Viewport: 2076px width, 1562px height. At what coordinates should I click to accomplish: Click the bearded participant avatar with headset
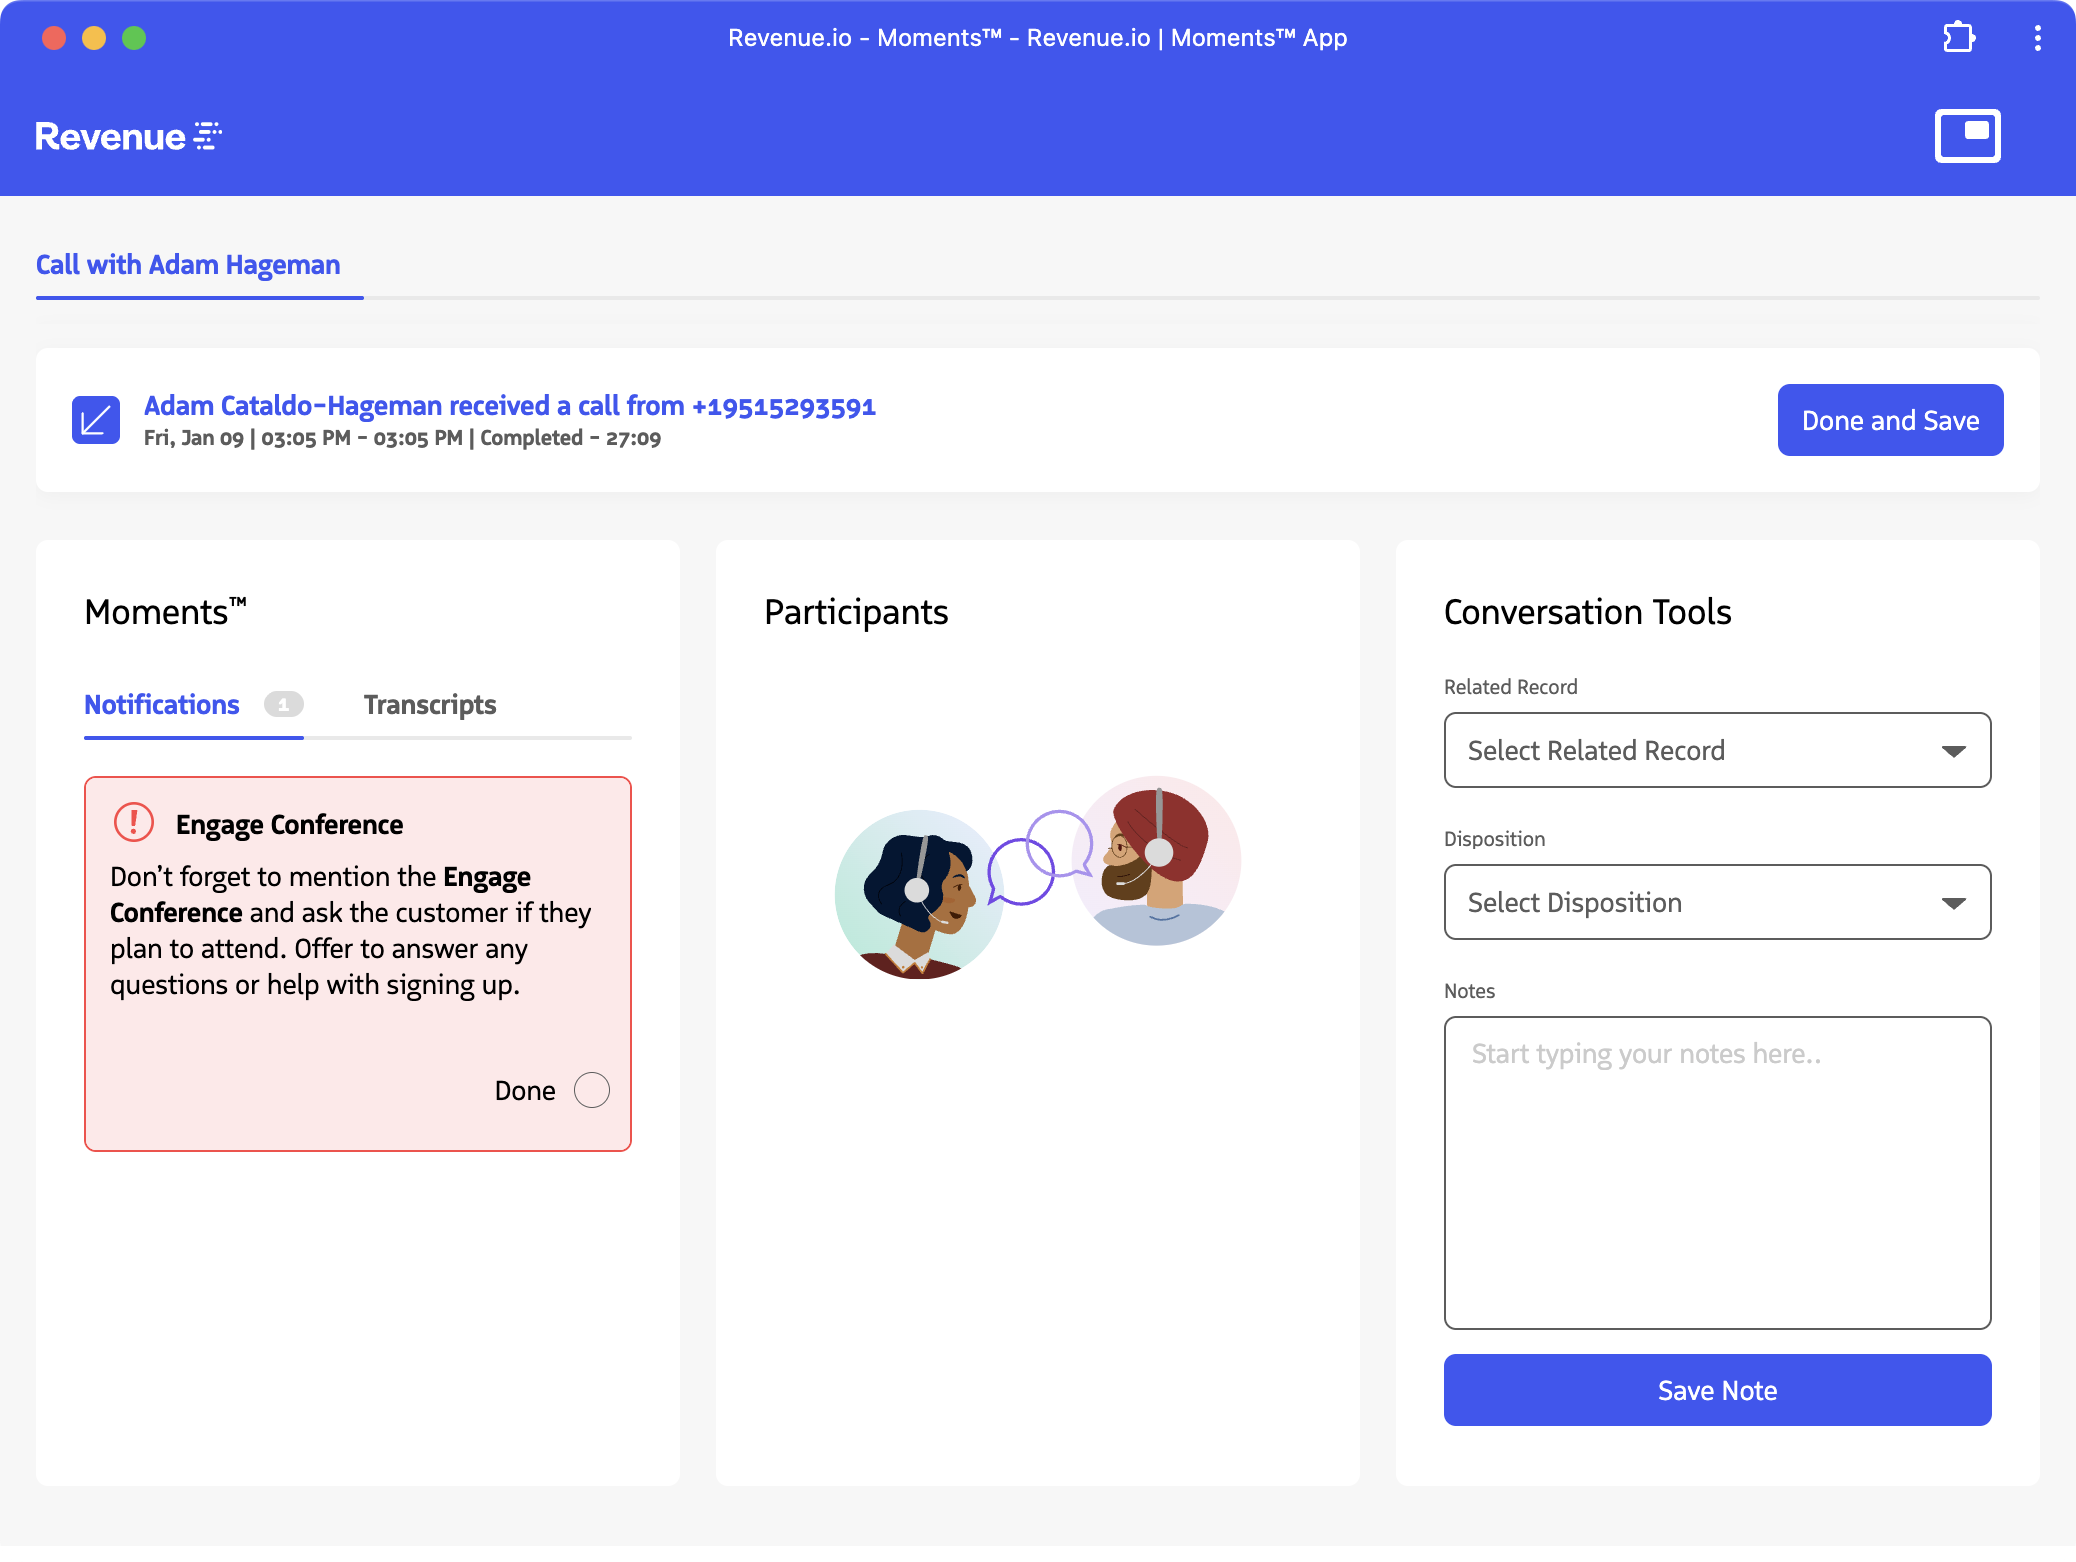pos(1157,861)
